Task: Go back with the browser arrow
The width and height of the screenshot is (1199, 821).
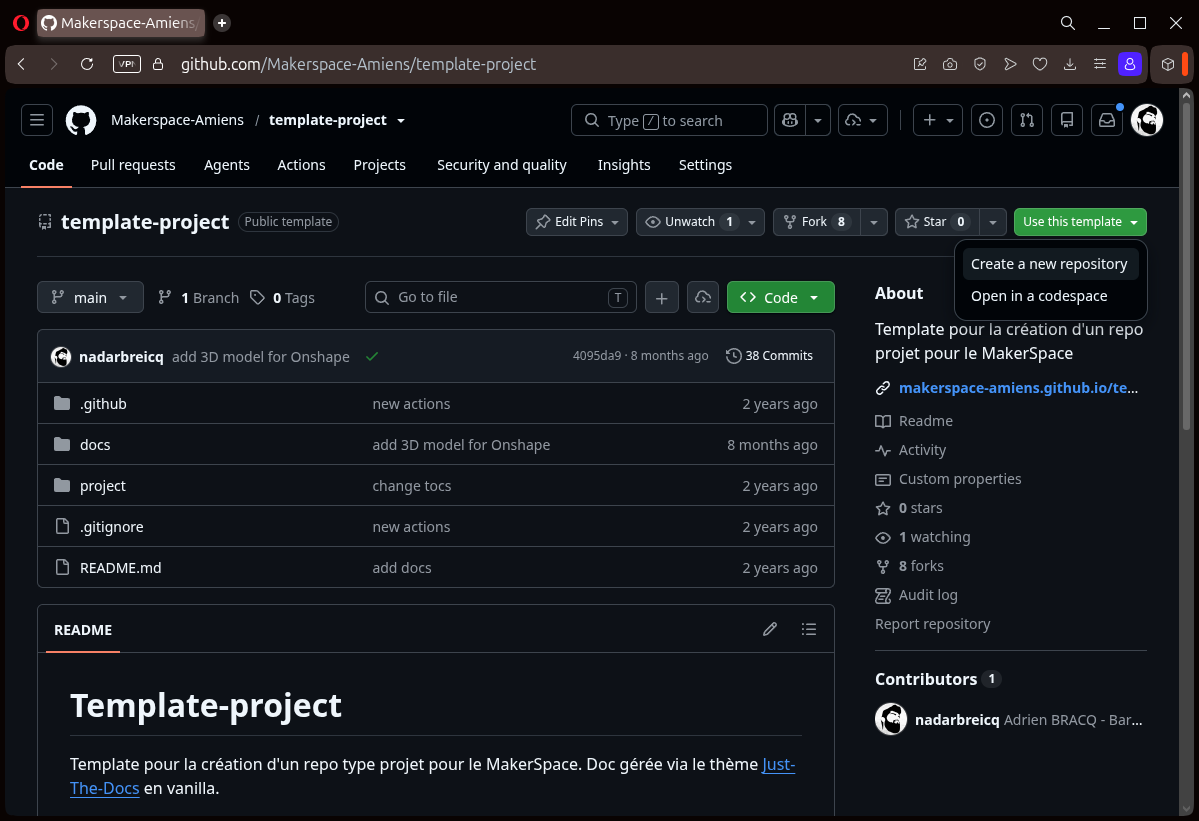Action: click(21, 64)
